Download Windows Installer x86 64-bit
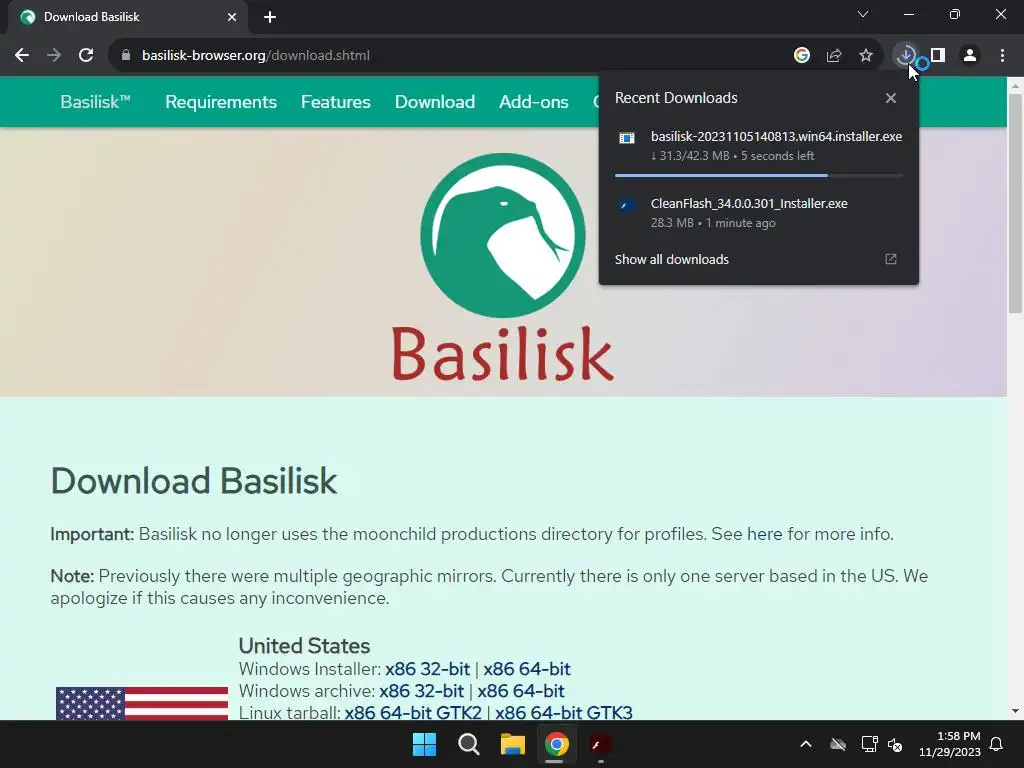Image resolution: width=1024 pixels, height=768 pixels. (526, 669)
